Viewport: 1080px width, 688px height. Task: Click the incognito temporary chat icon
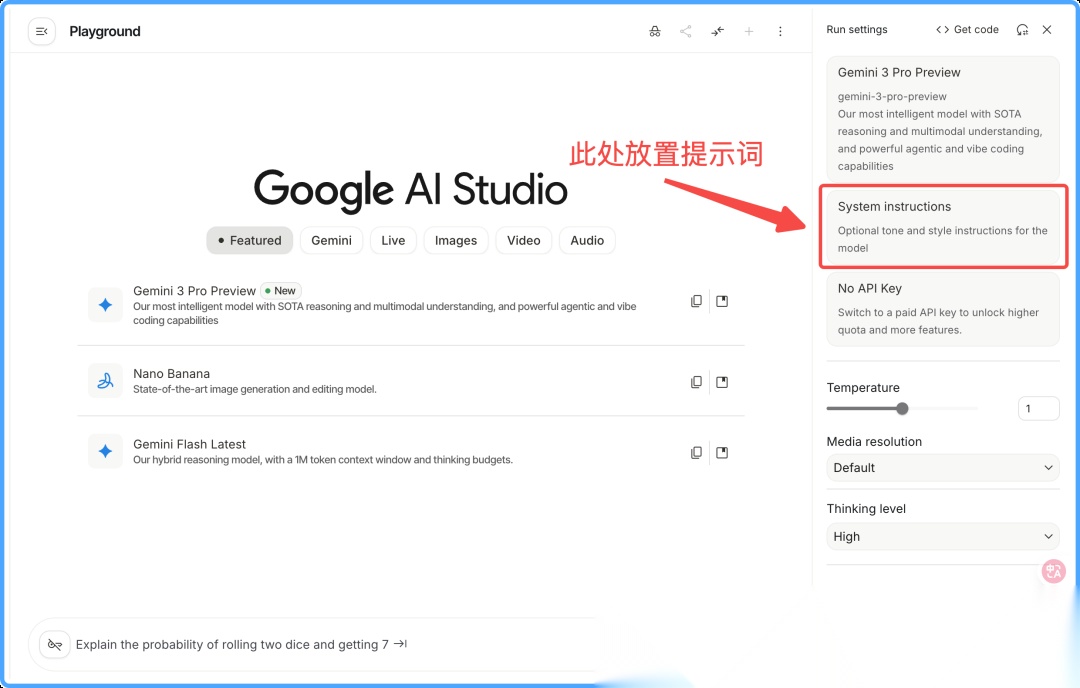point(654,32)
